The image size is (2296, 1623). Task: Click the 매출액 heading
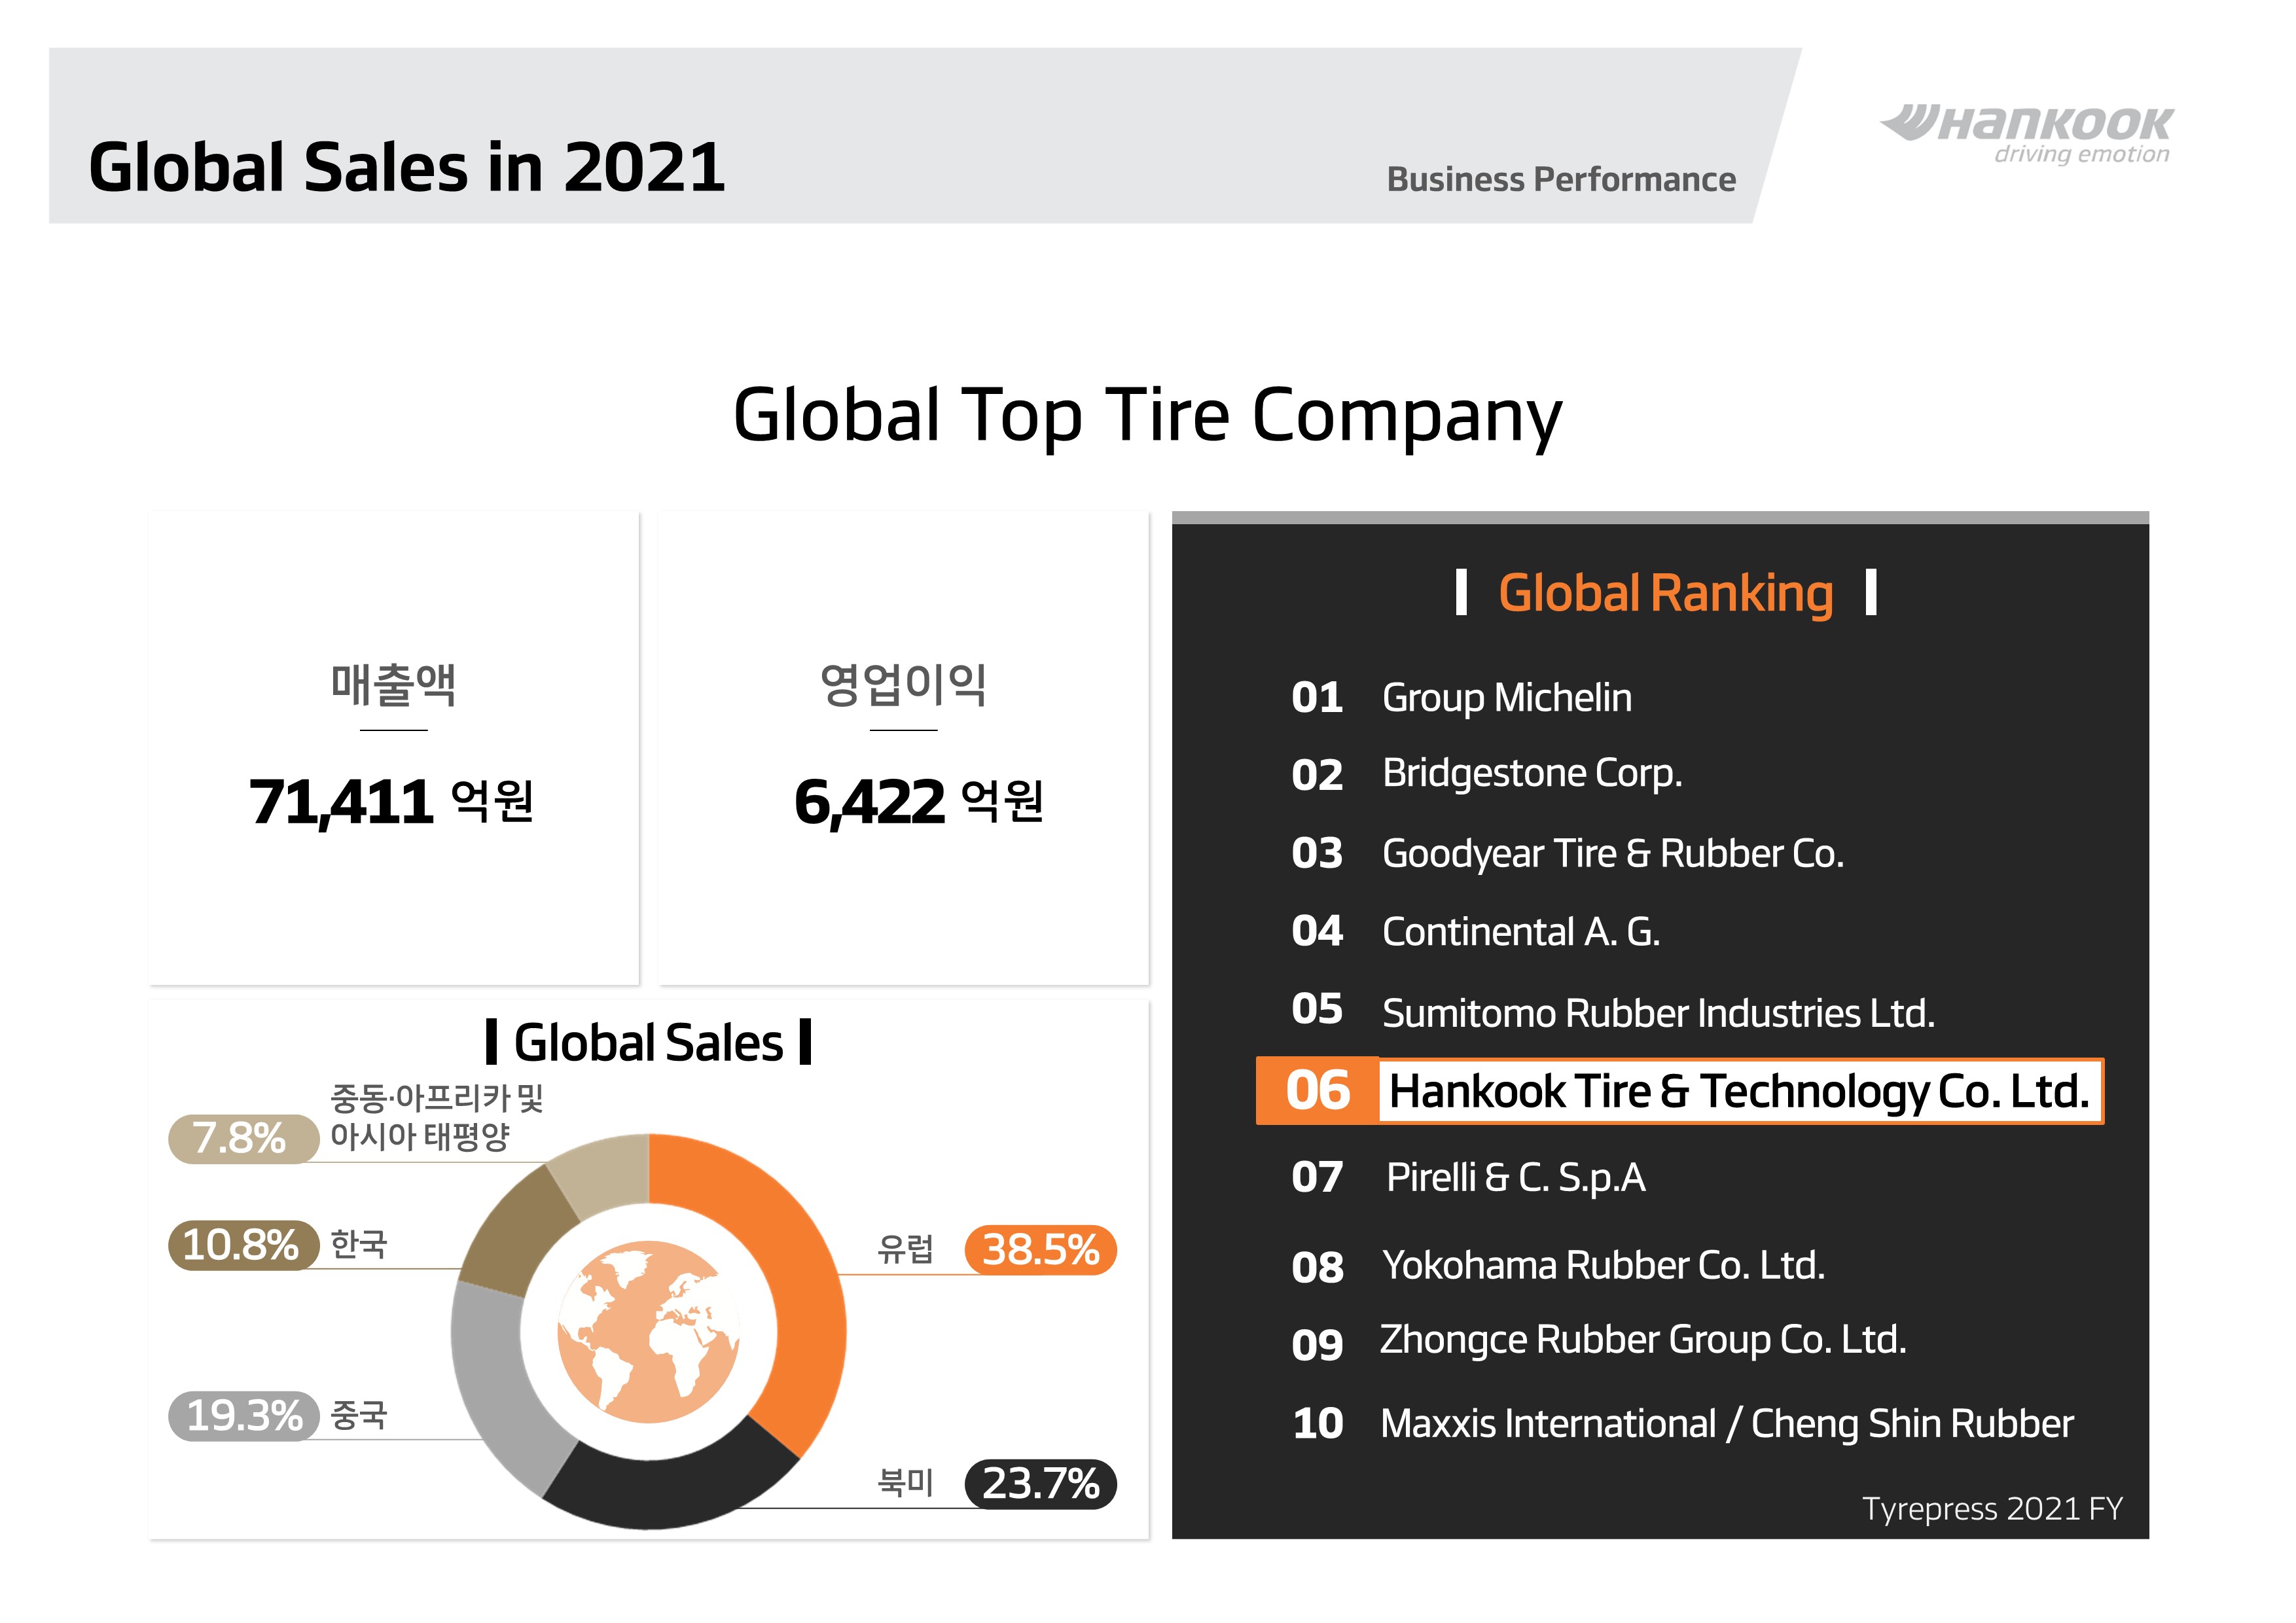pyautogui.click(x=394, y=685)
